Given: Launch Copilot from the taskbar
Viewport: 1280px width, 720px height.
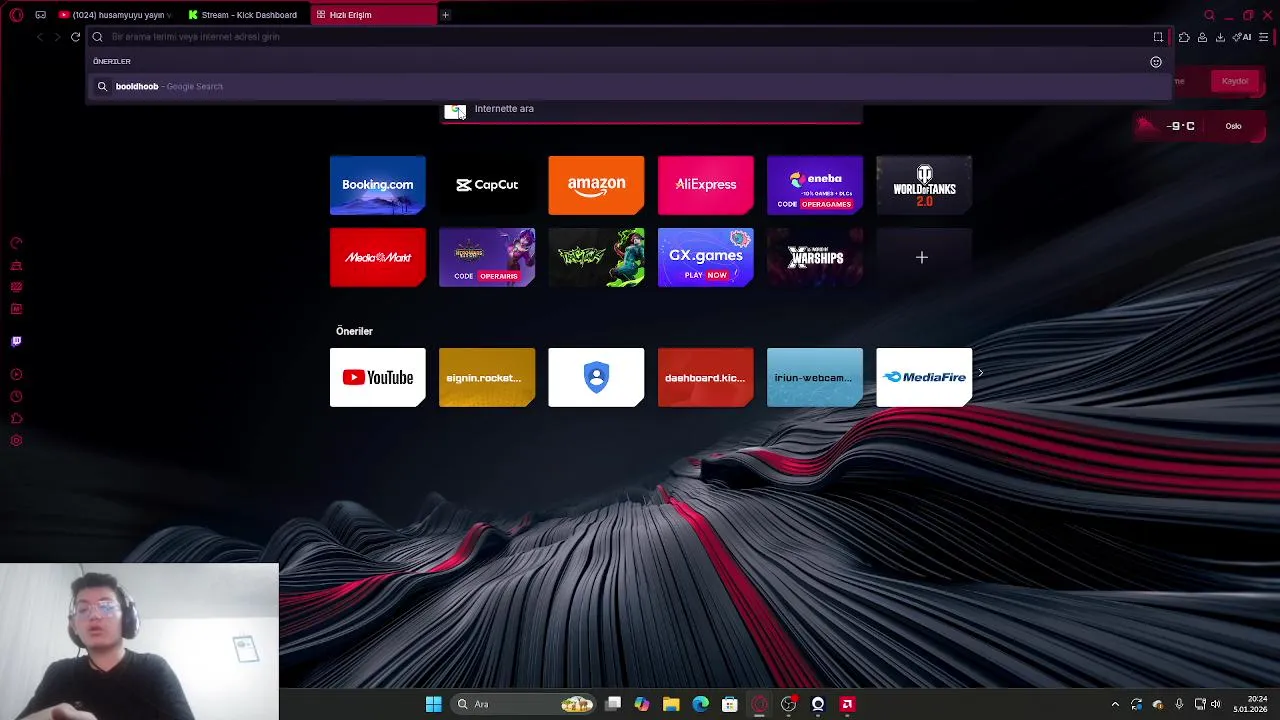Looking at the screenshot, I should tap(642, 704).
